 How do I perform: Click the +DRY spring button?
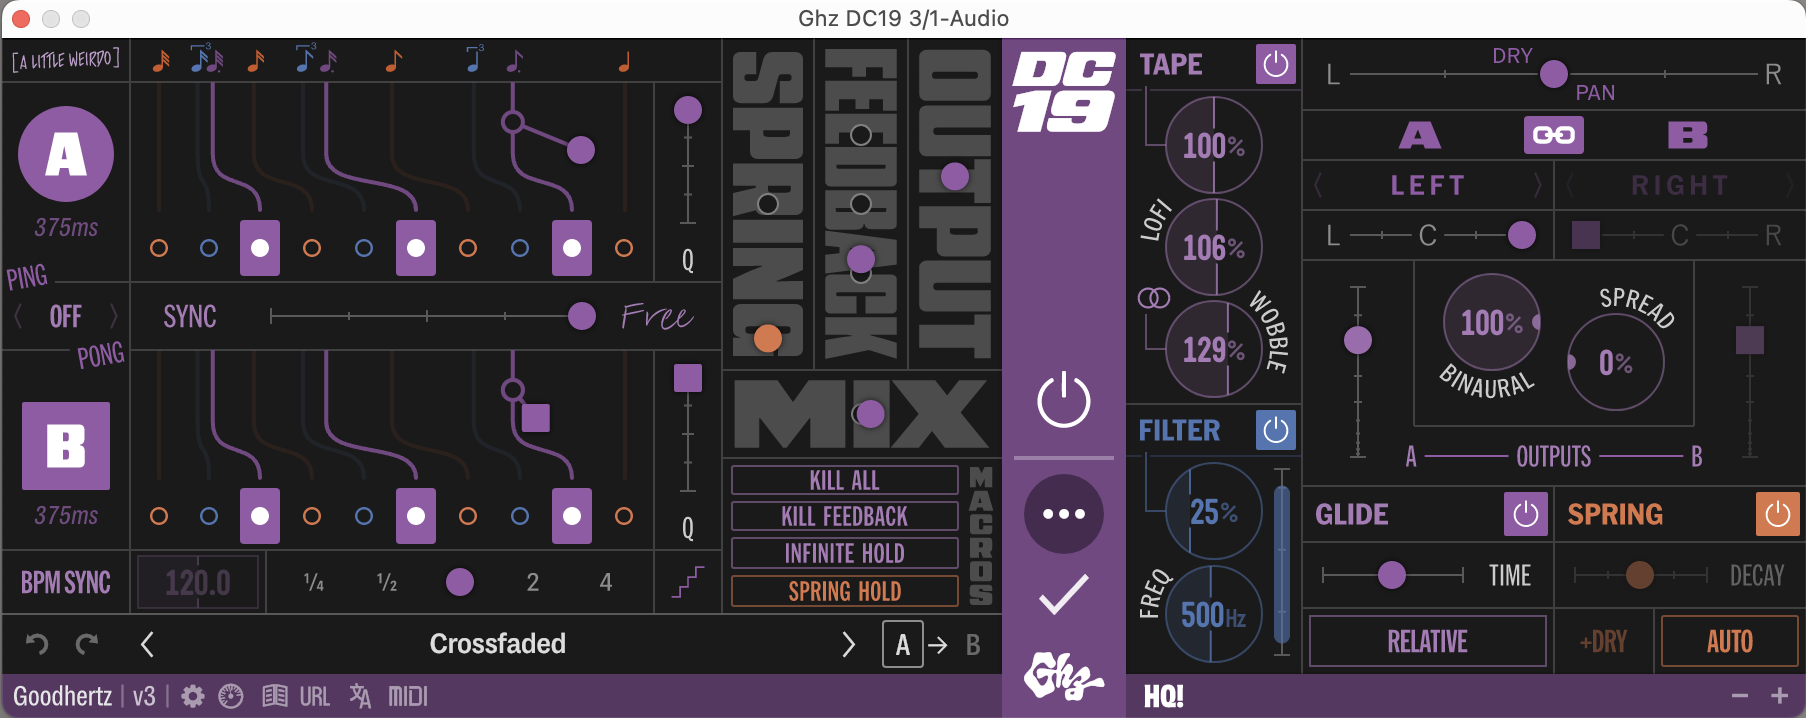click(x=1604, y=641)
